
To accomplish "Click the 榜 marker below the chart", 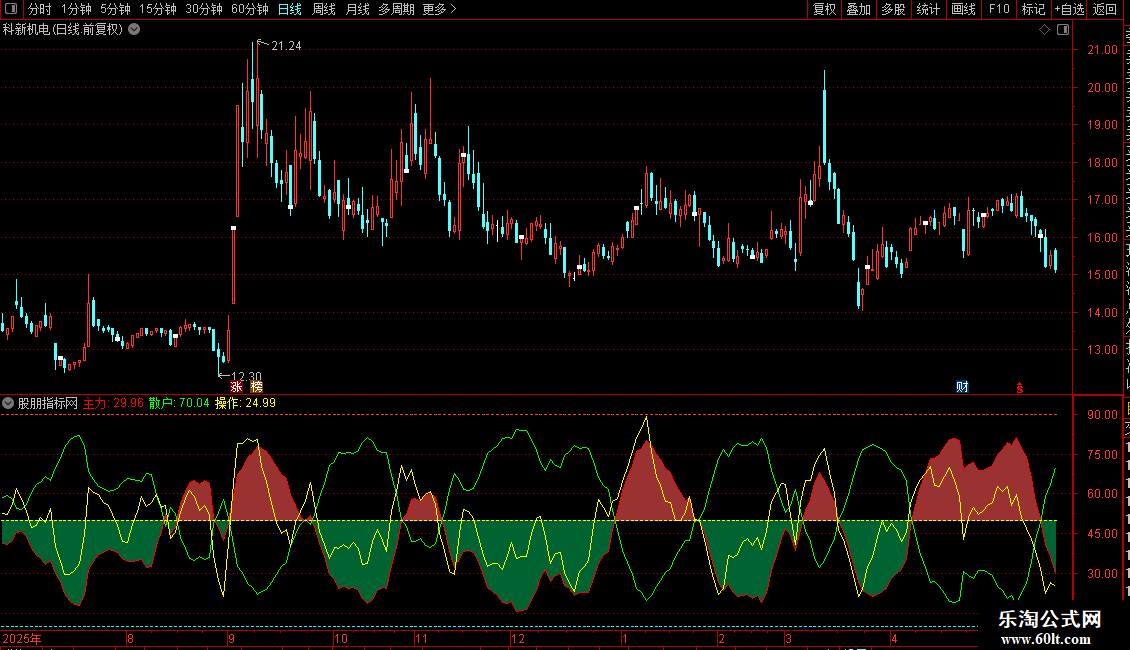I will coord(257,387).
